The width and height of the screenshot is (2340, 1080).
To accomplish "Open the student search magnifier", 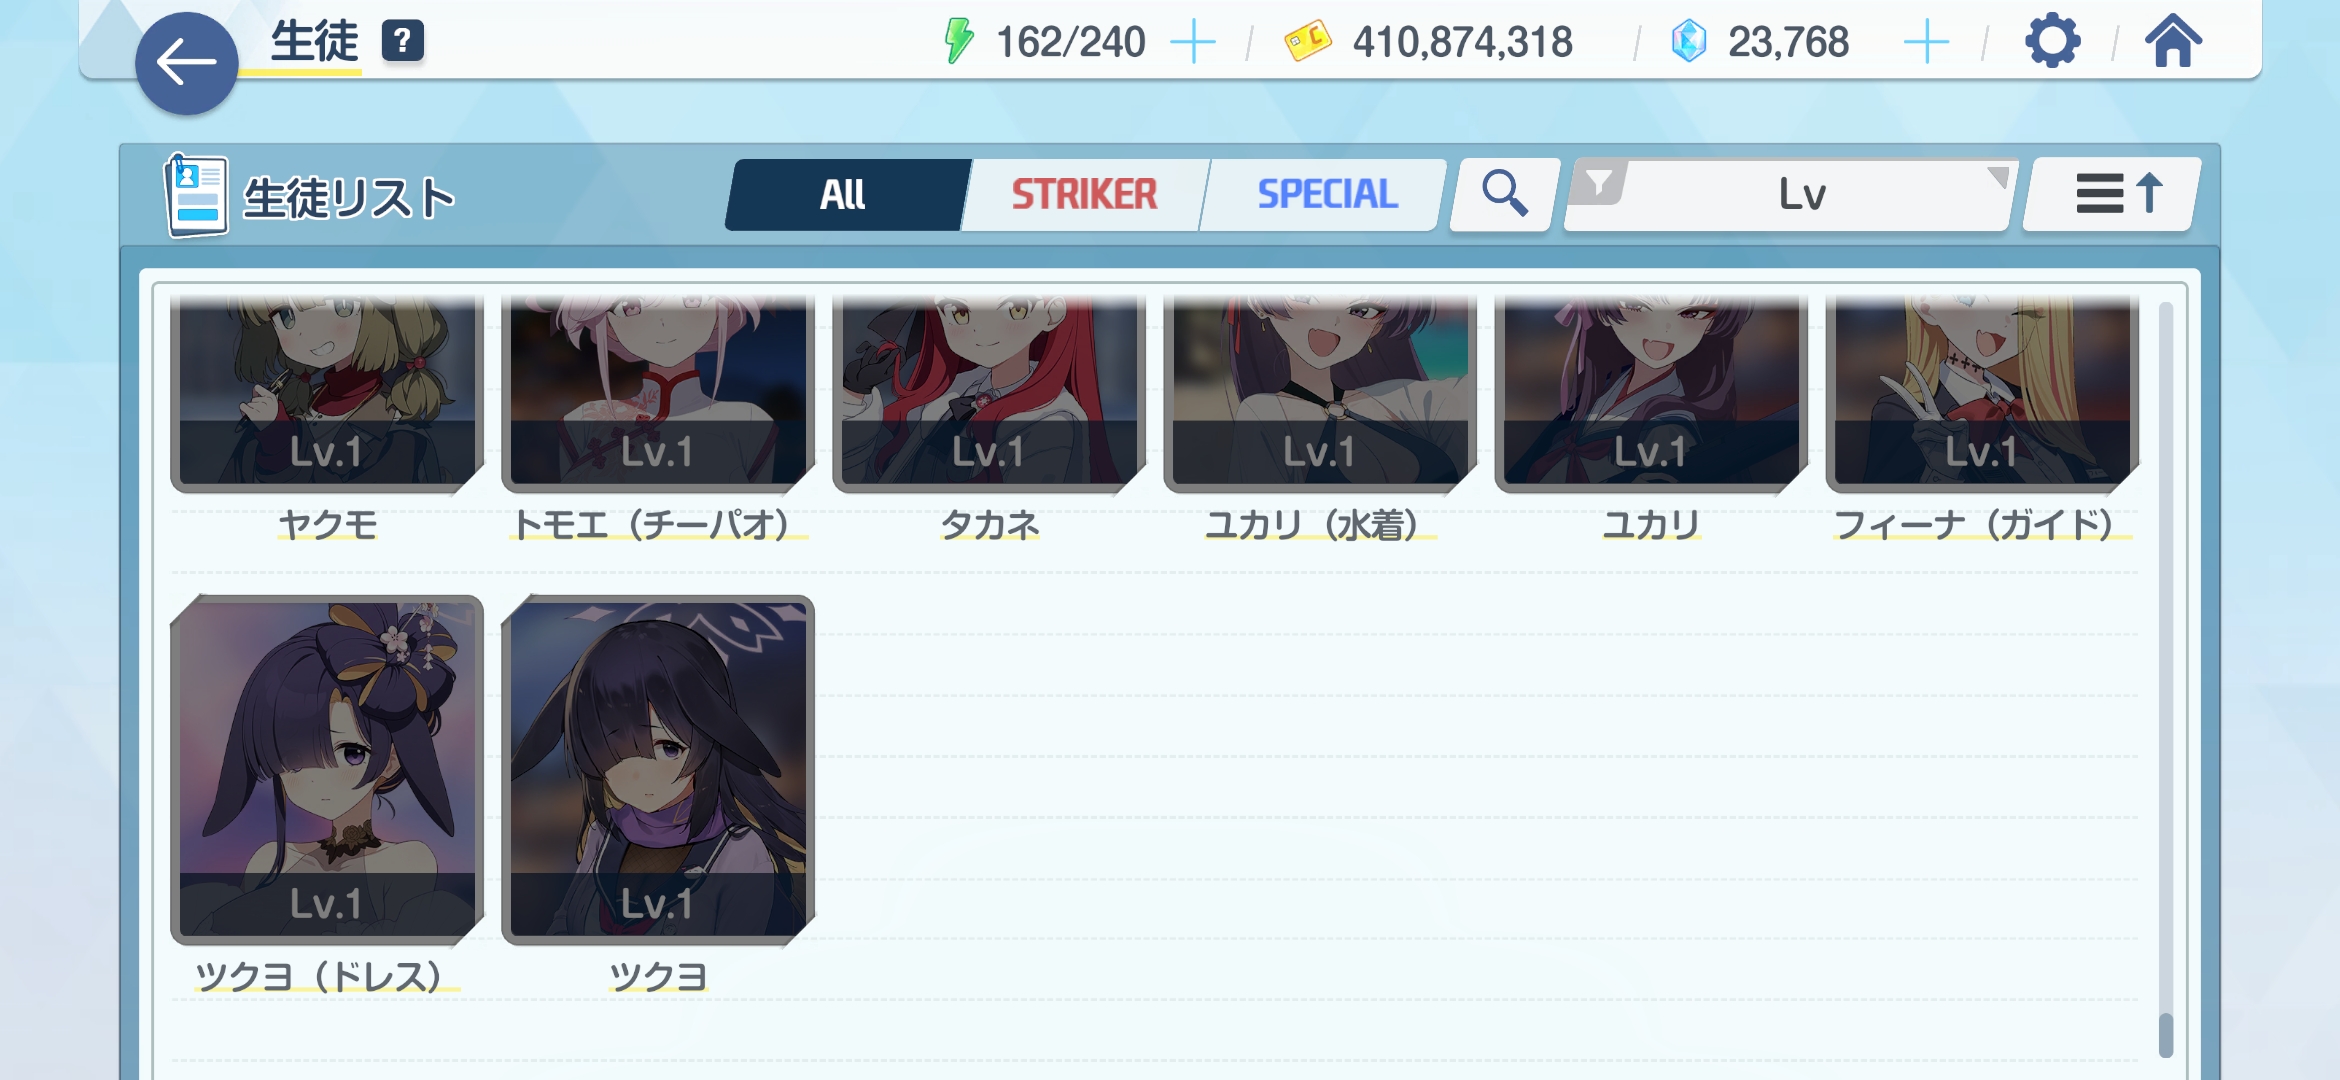I will point(1504,194).
